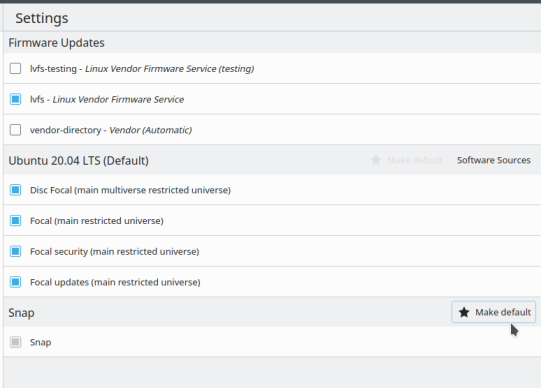Screen dimensions: 541x388
Task: Uncheck the lvfs Linux Vendor Firmware Service checkbox
Action: tap(15, 99)
